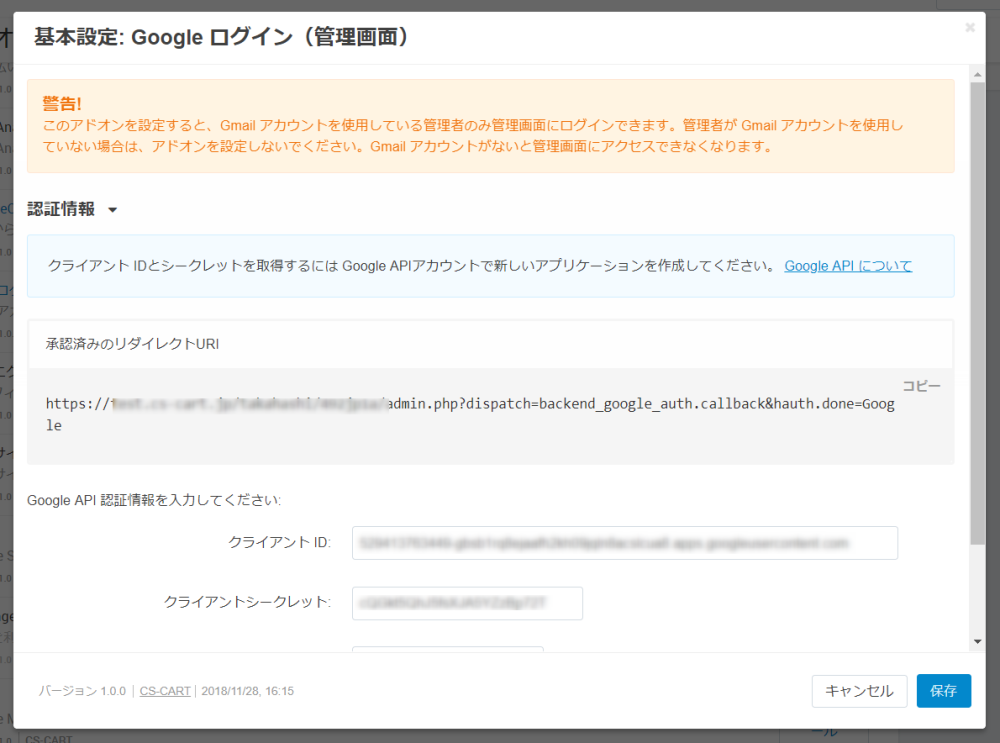Click the scrollbar up arrow
1000x743 pixels.
(976, 72)
